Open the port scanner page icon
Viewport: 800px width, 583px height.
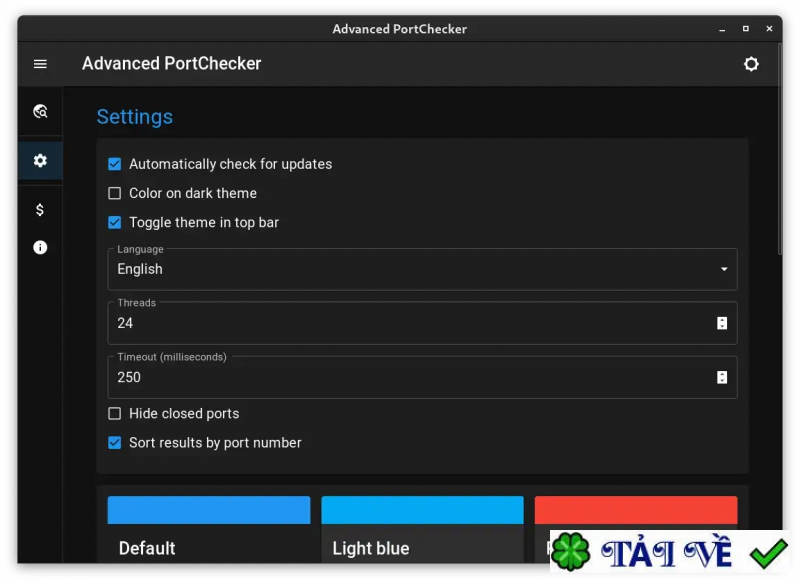40,111
